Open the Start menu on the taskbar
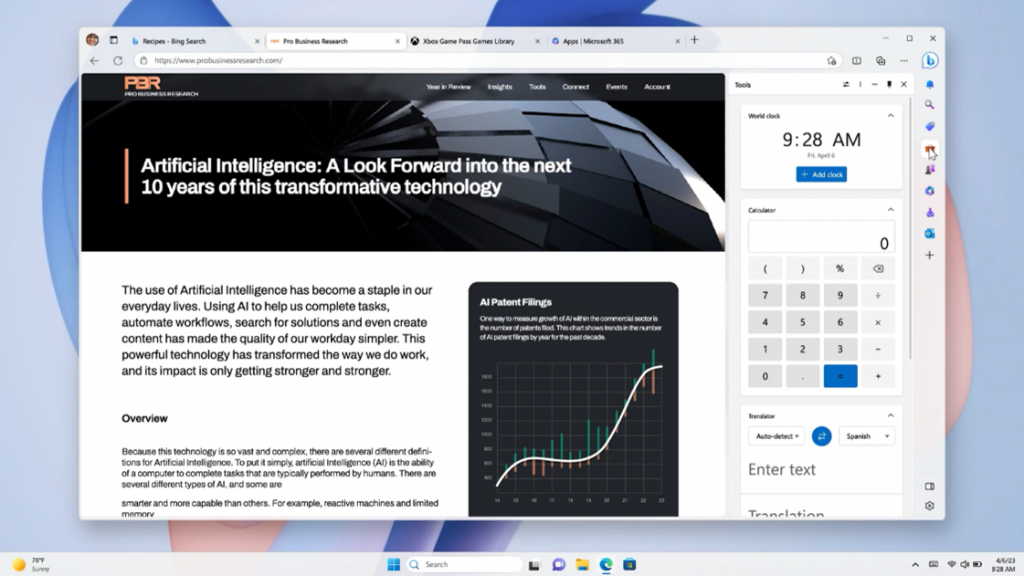 pos(392,563)
